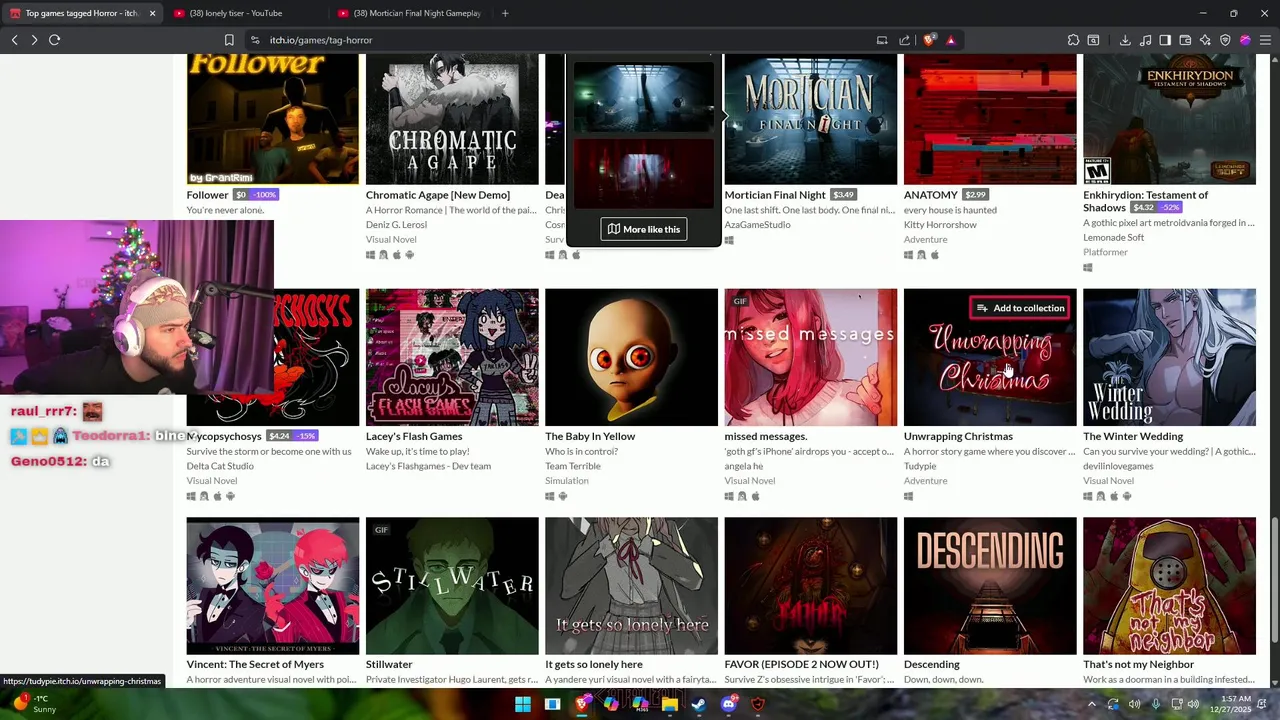Screen dimensions: 1280x720
Task: Click the Brave Rewards triangle icon
Action: coord(950,40)
